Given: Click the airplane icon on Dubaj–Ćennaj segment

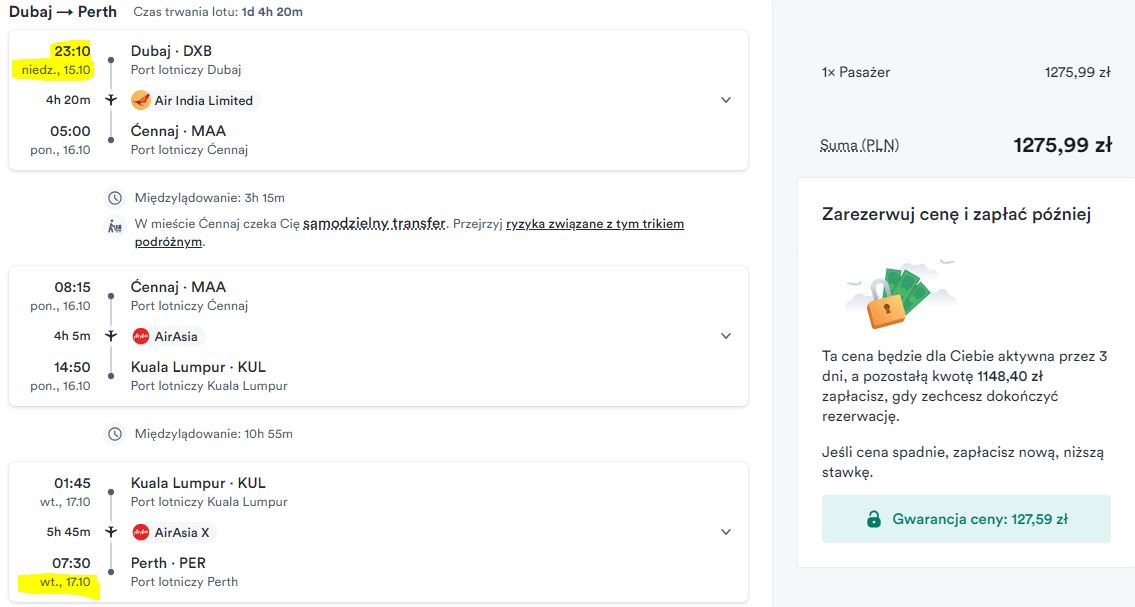Looking at the screenshot, I should (x=111, y=100).
